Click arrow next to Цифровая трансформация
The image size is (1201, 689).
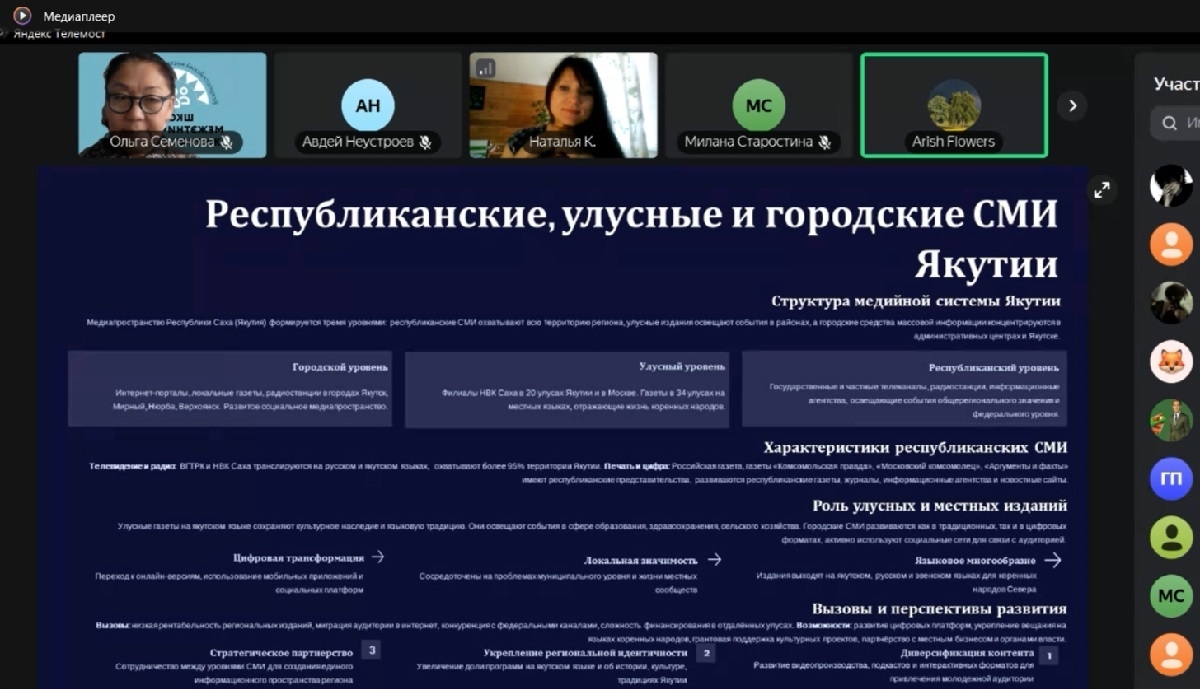377,557
